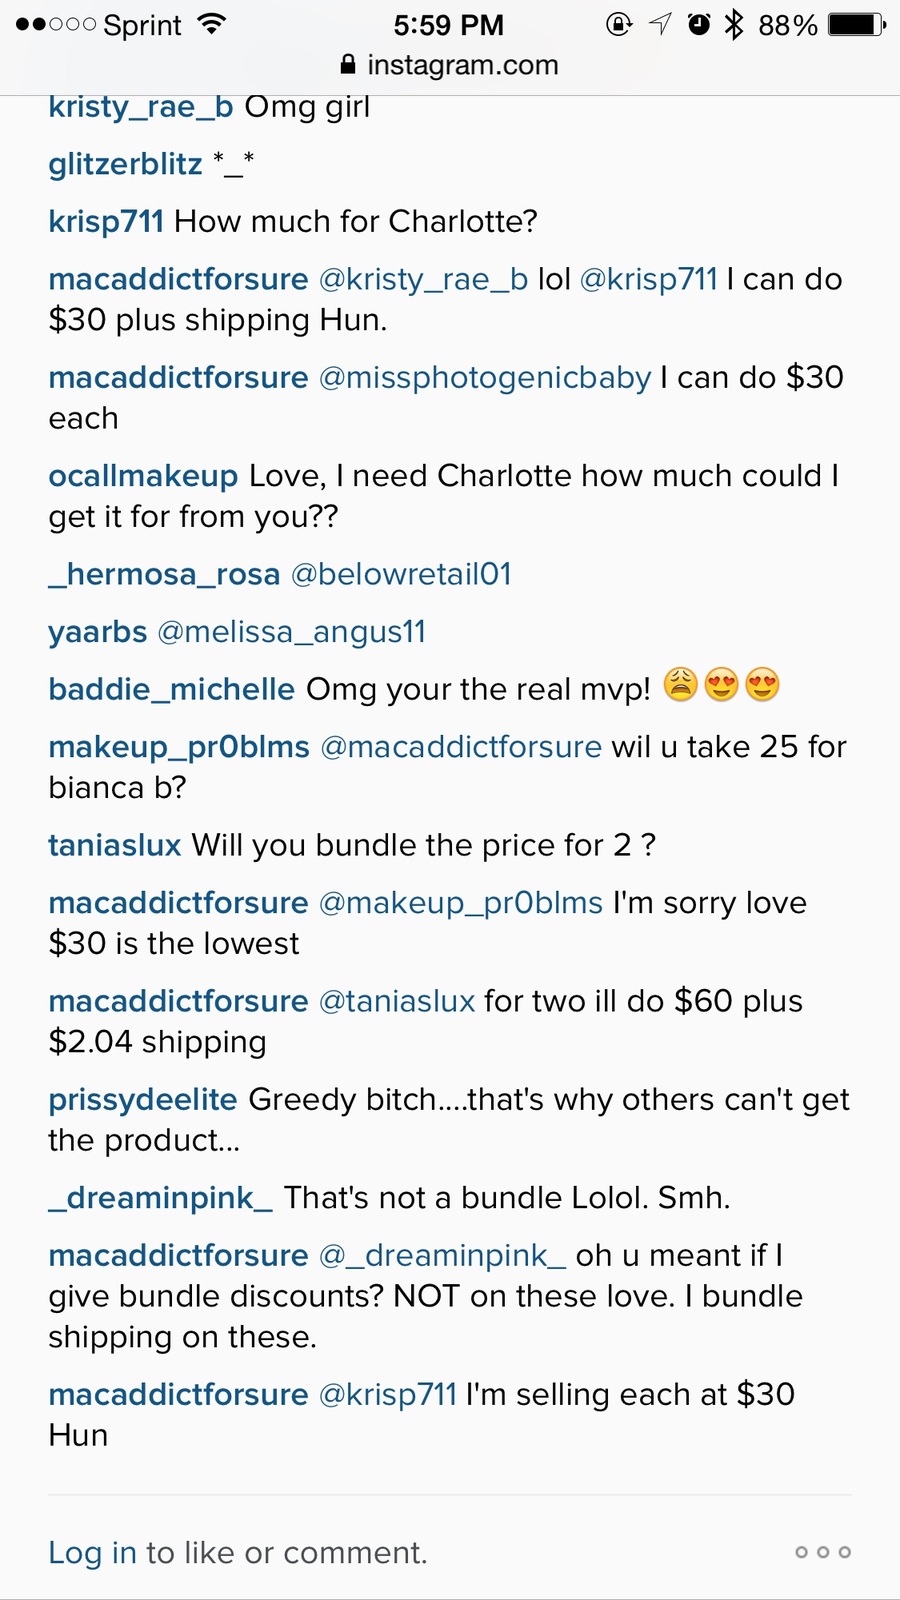Tap the location arrow status icon
The image size is (900, 1600).
point(660,24)
